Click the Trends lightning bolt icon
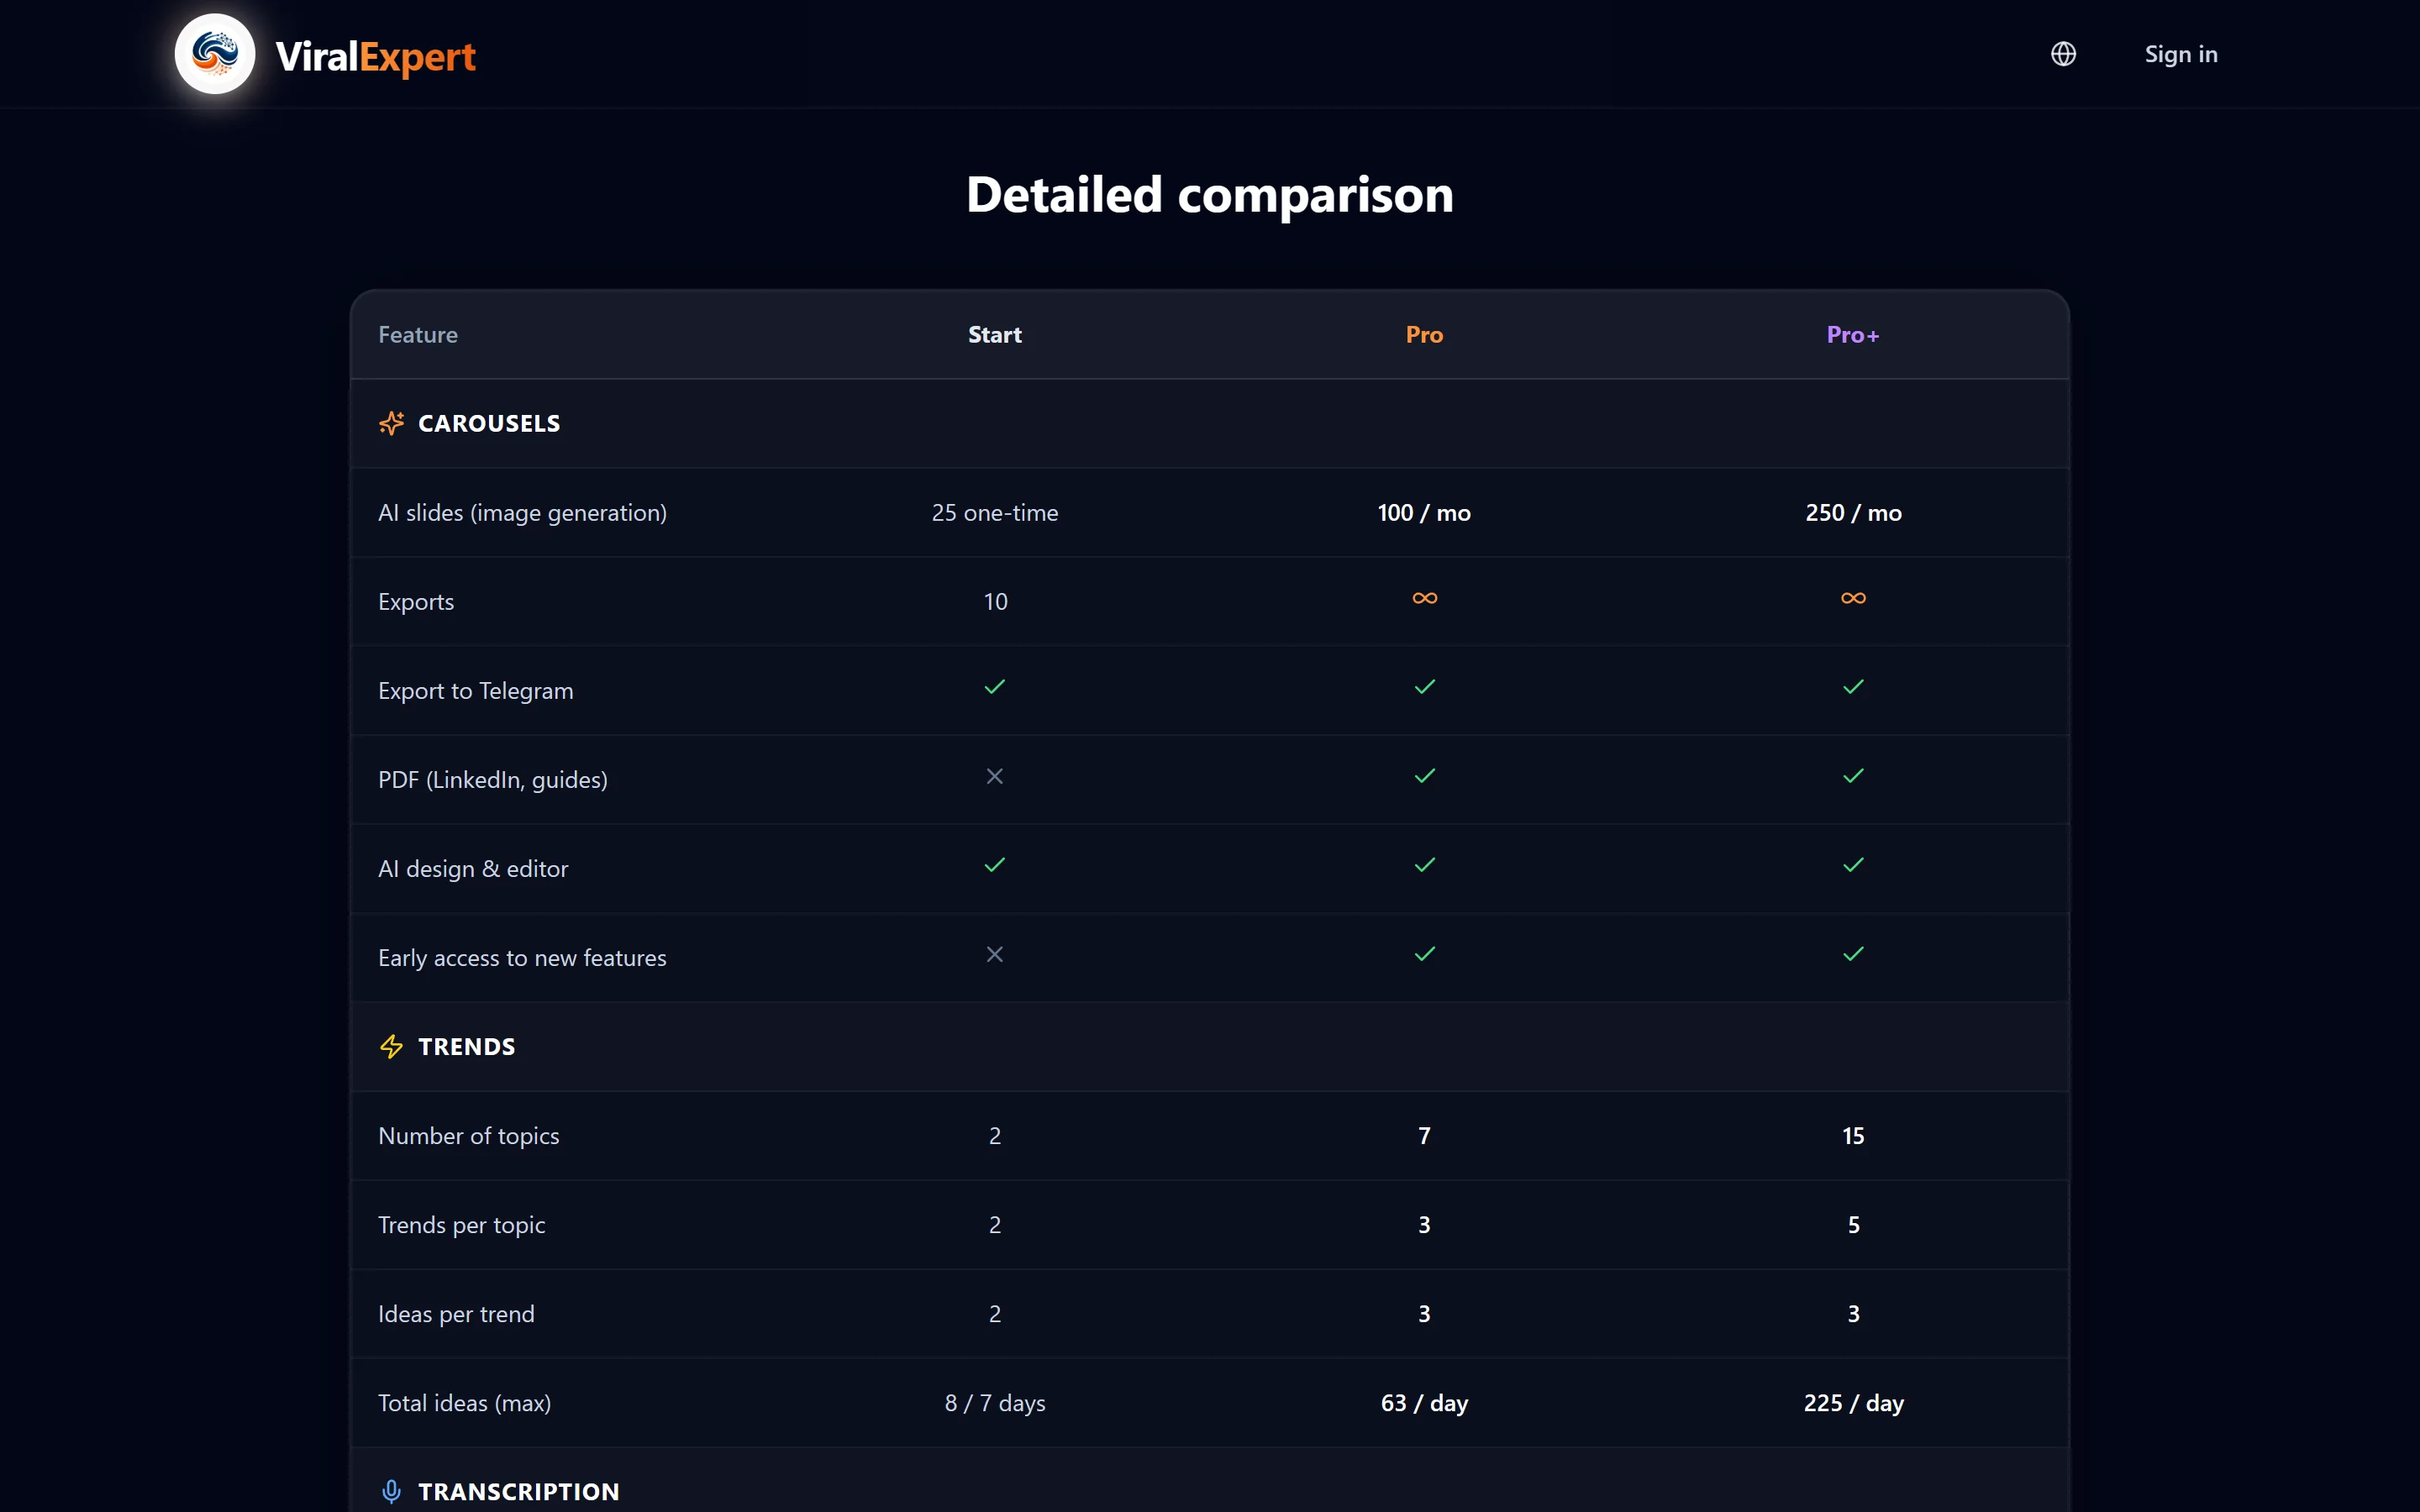This screenshot has height=1512, width=2420. pyautogui.click(x=391, y=1046)
